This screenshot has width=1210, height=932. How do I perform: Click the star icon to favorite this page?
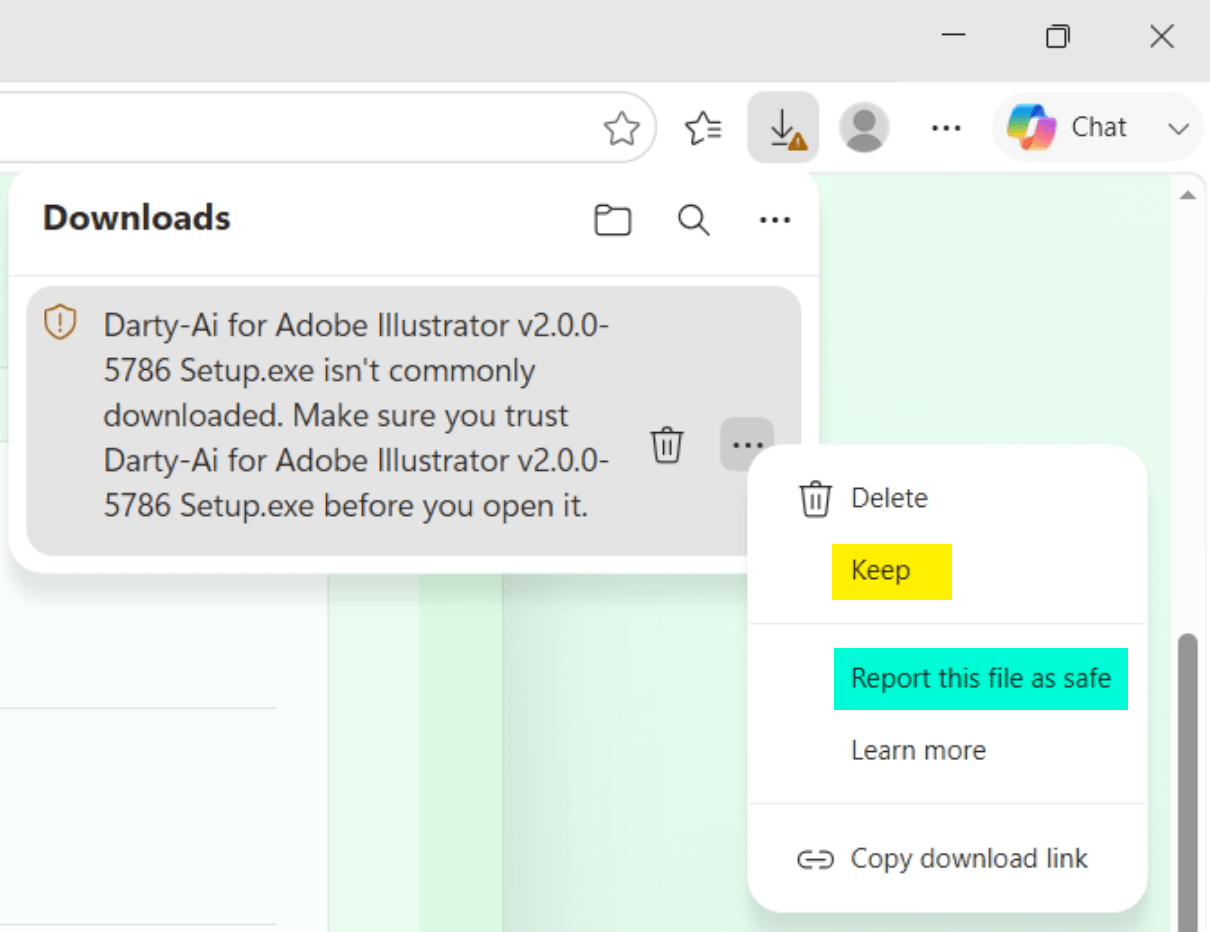tap(622, 128)
